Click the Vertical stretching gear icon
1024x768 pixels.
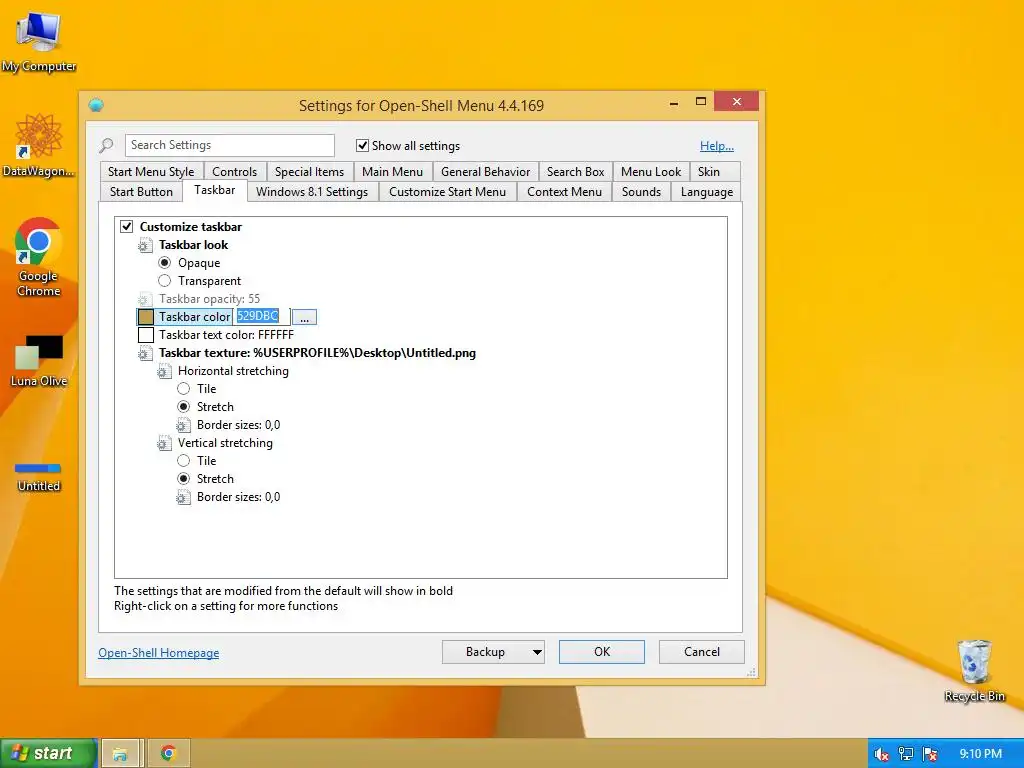(164, 443)
